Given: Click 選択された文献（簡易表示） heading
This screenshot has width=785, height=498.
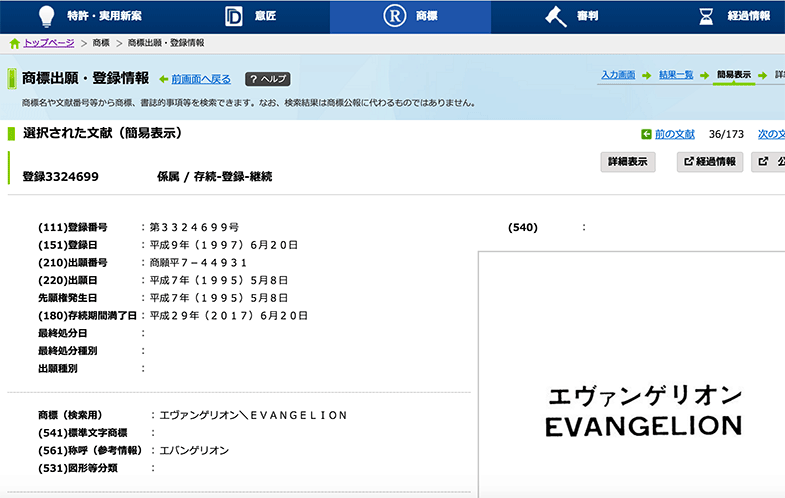Looking at the screenshot, I should click(102, 133).
